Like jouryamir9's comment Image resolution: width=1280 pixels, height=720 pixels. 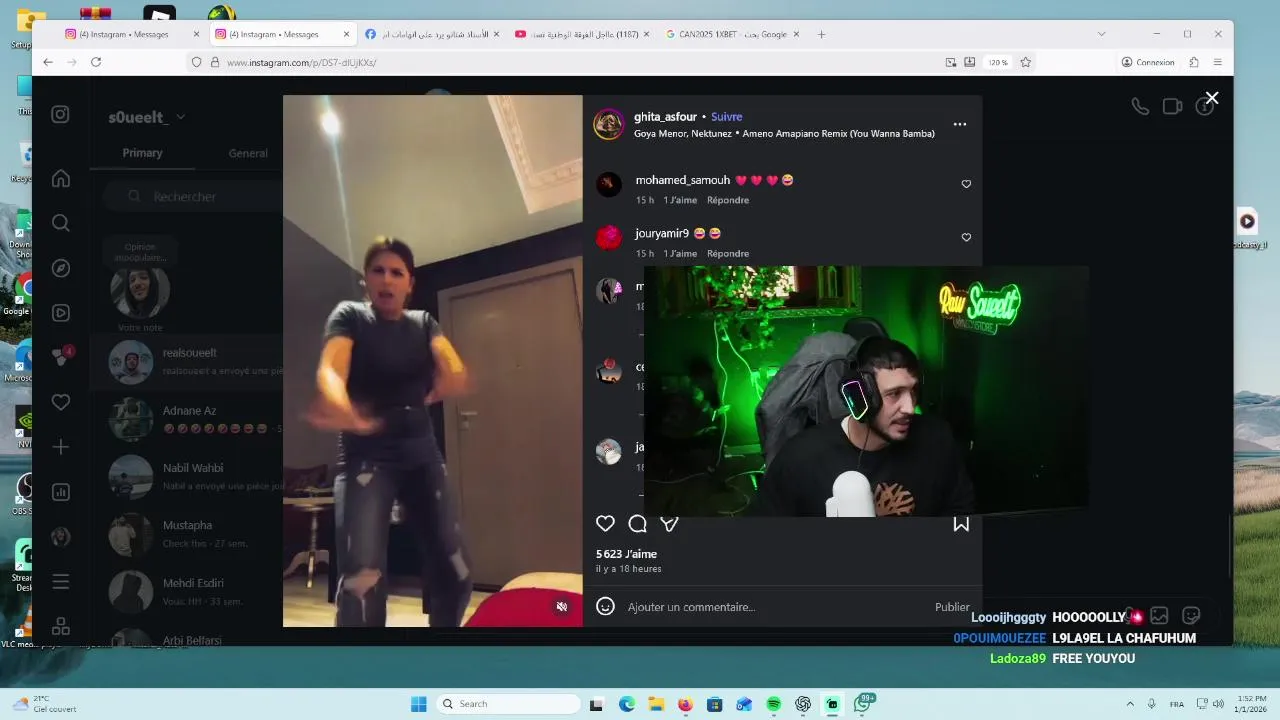pyautogui.click(x=966, y=237)
